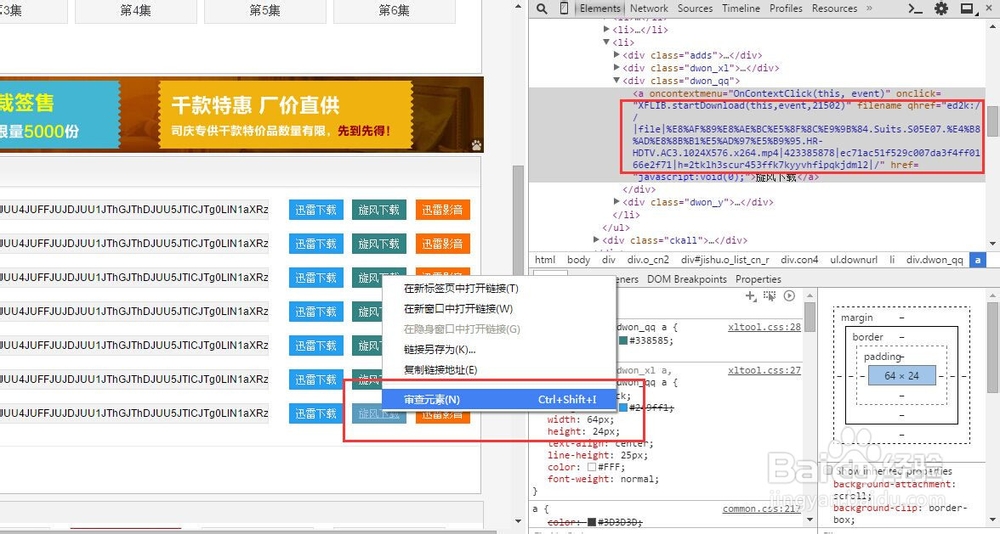Click the dock-side window icon

pyautogui.click(x=967, y=9)
